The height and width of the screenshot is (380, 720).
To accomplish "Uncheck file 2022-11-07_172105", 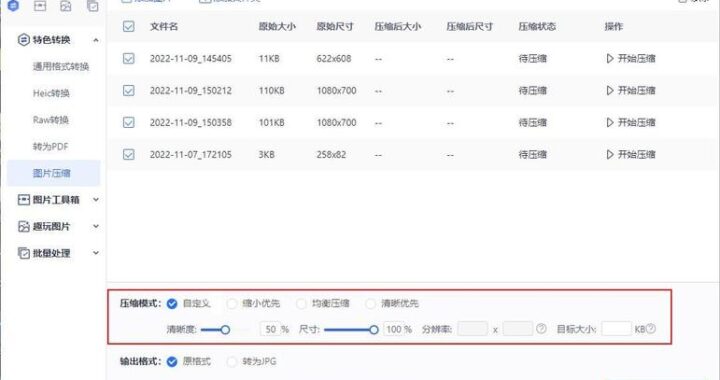I will click(x=129, y=154).
